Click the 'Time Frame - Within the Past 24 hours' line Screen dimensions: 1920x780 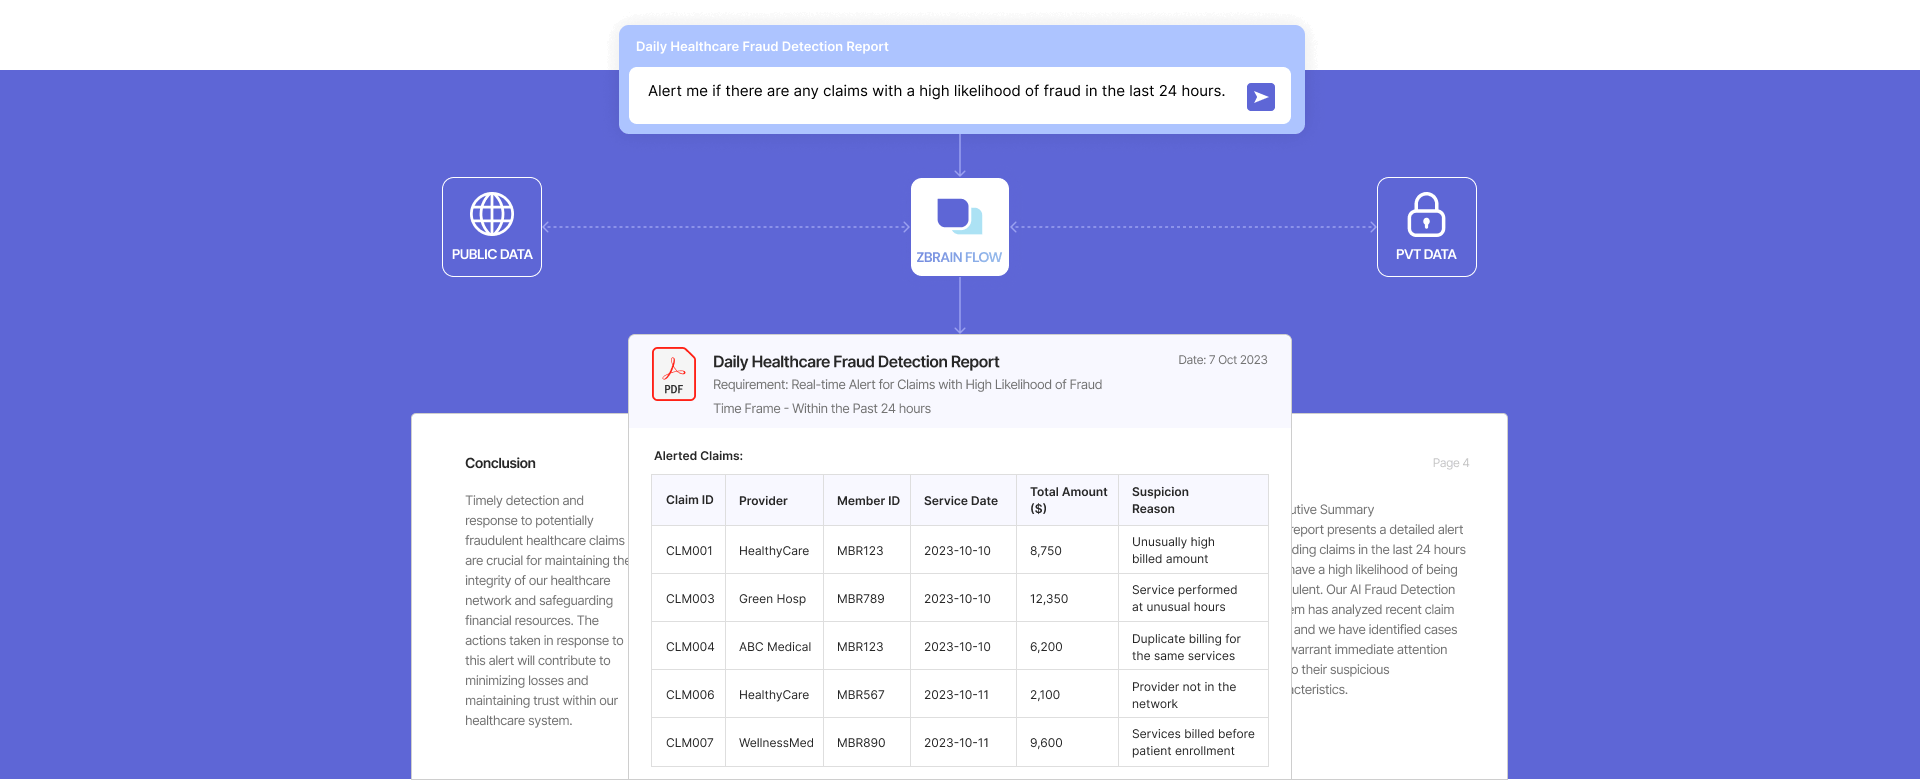coord(822,409)
